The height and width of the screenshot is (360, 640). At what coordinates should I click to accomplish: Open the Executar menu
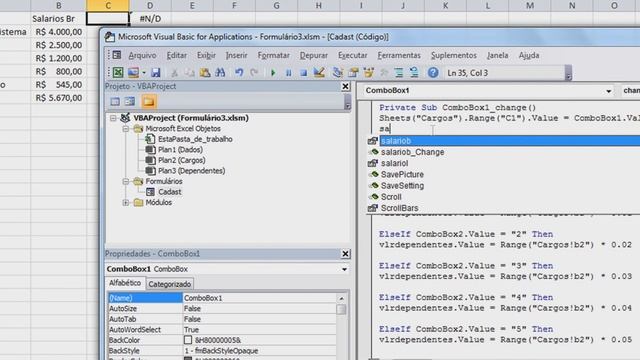point(353,55)
